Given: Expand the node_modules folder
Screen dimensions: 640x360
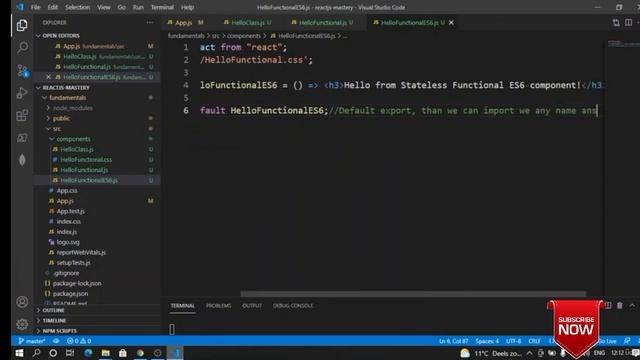Looking at the screenshot, I should 73,108.
